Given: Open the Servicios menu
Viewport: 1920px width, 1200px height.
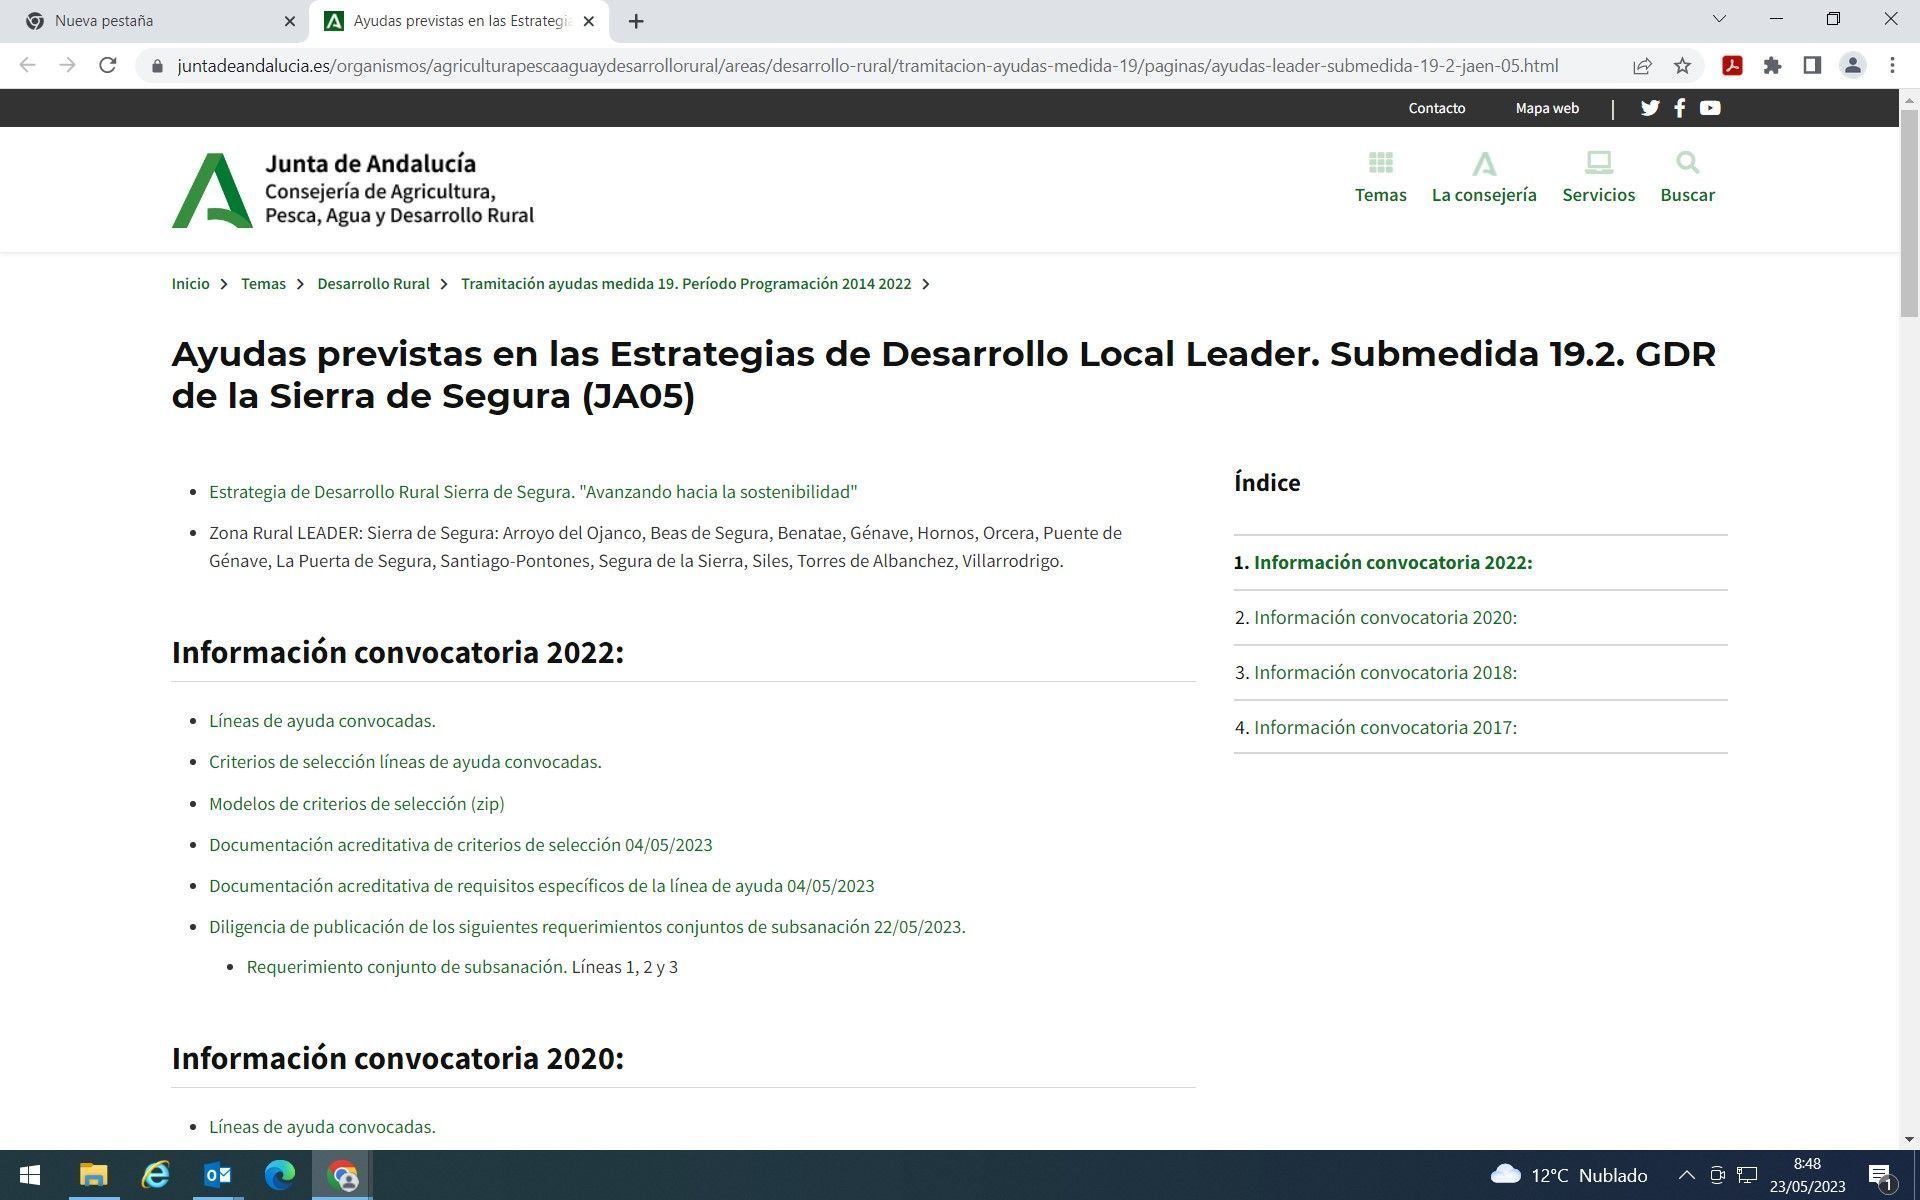Looking at the screenshot, I should pos(1599,178).
